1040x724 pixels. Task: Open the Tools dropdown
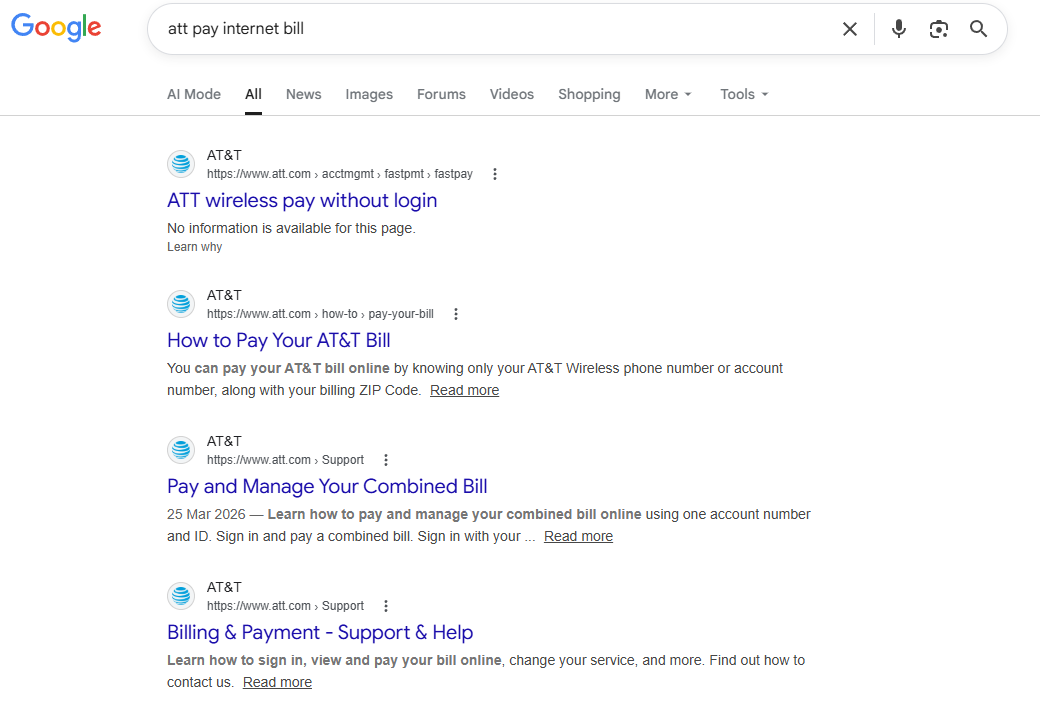[743, 94]
